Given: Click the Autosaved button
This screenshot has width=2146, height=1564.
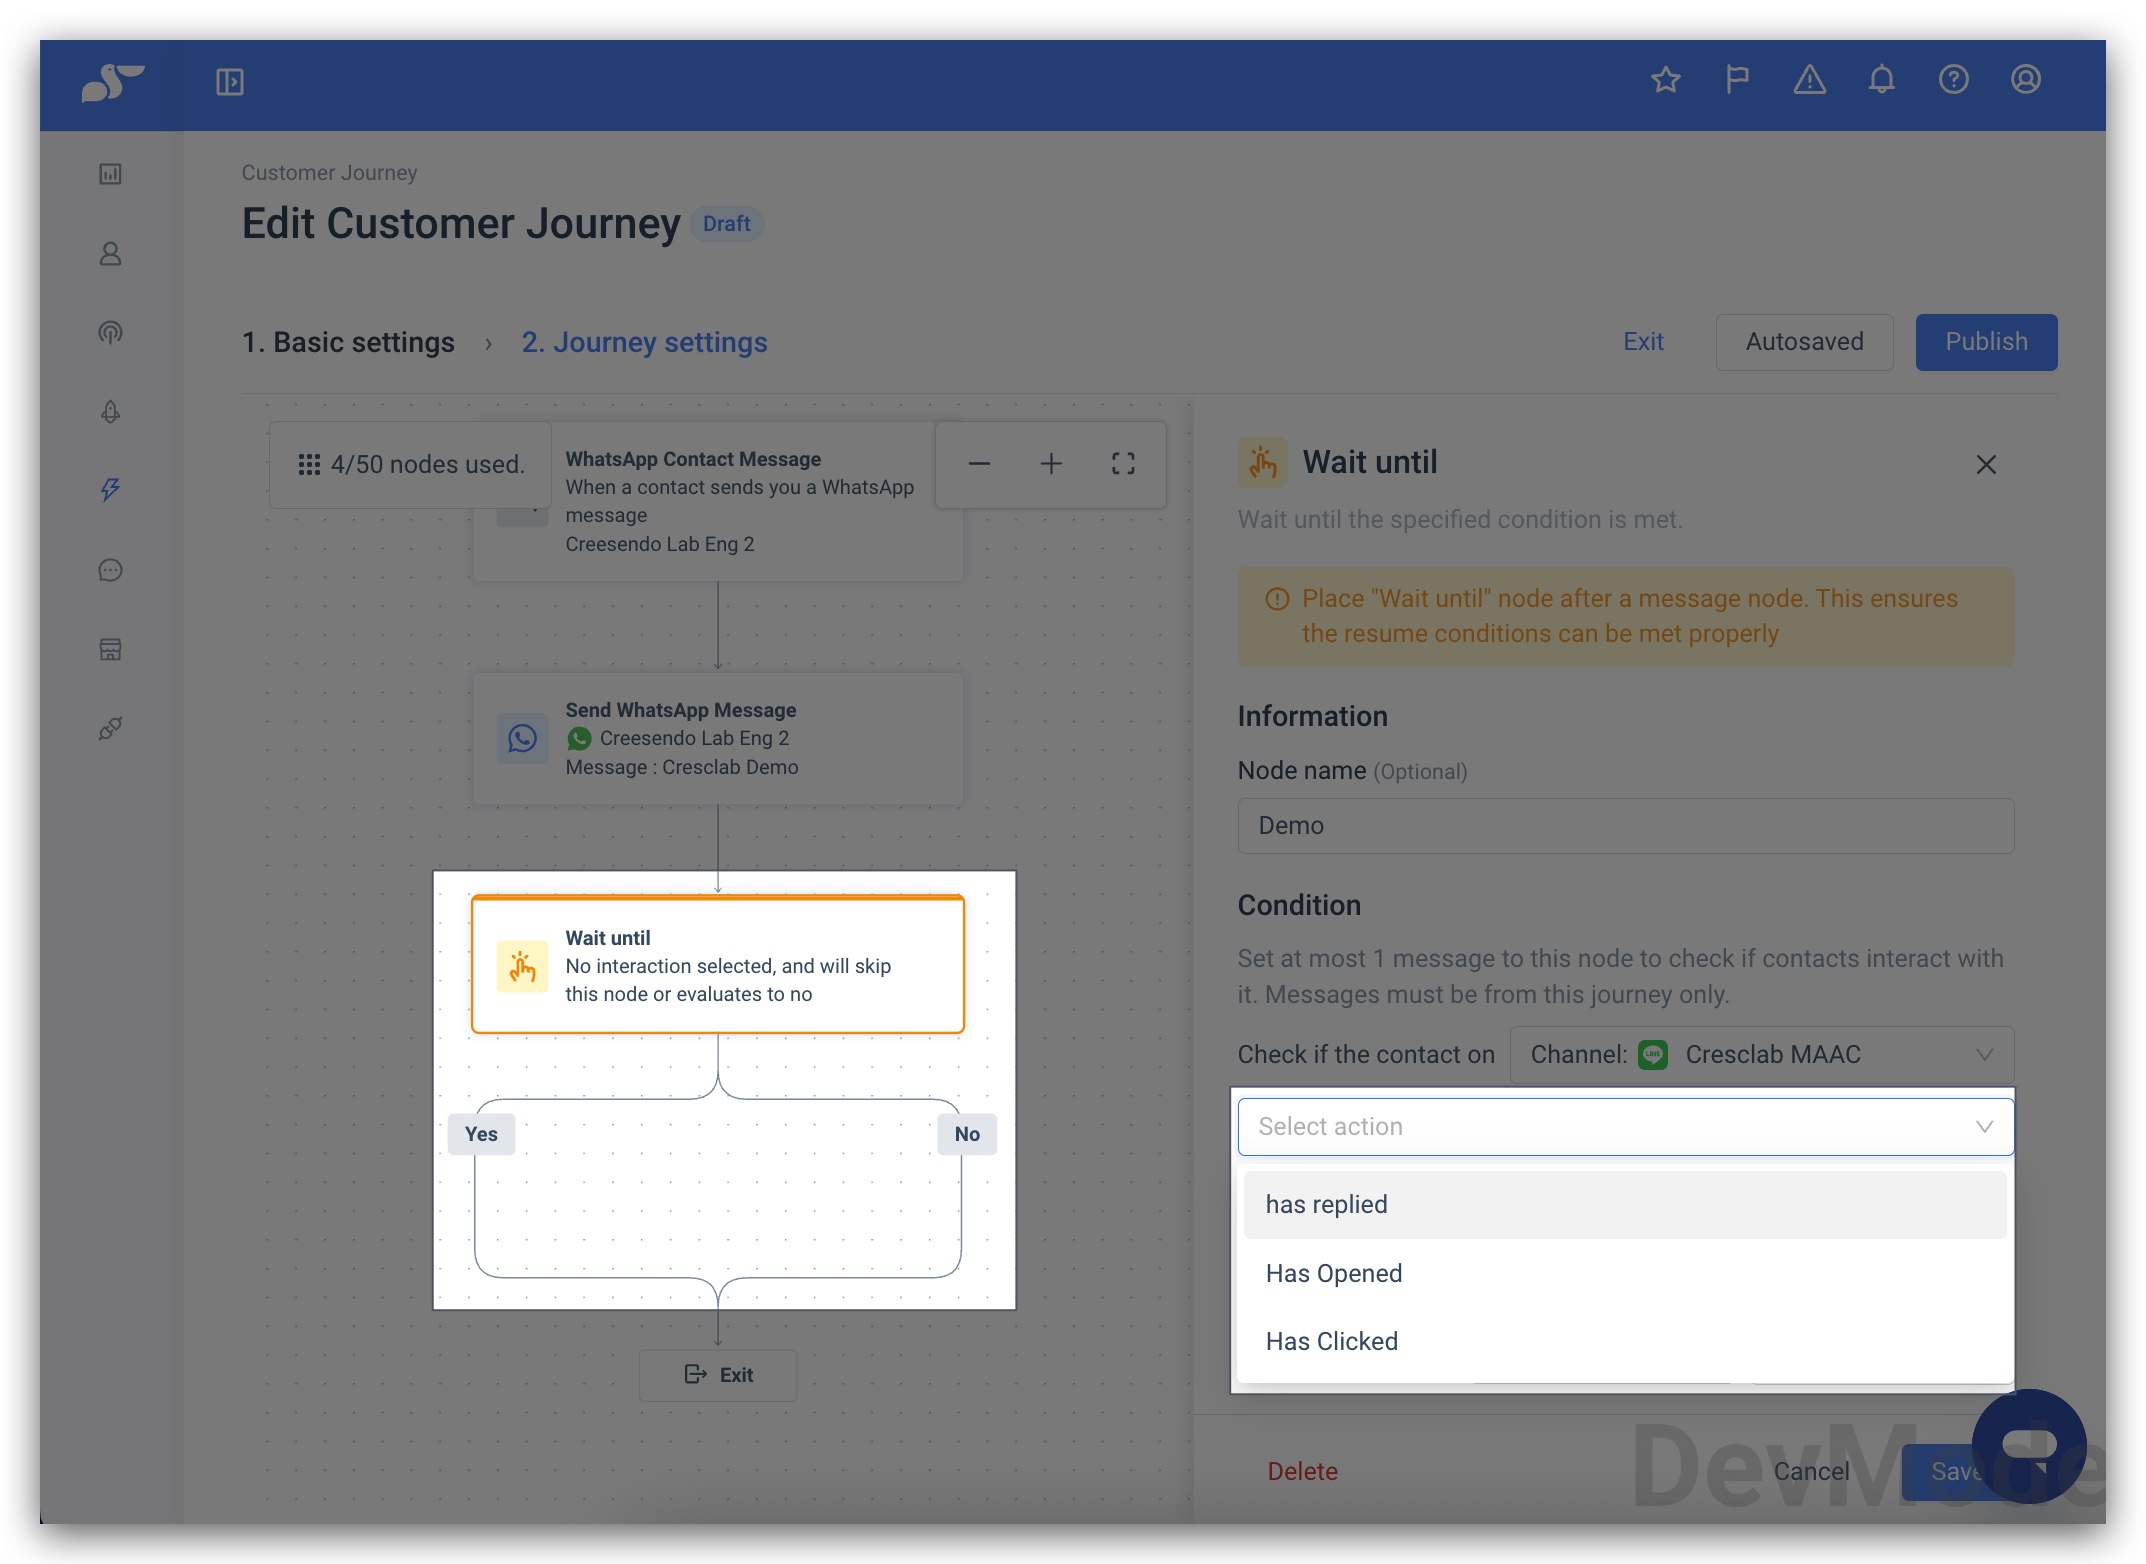Looking at the screenshot, I should [x=1804, y=342].
